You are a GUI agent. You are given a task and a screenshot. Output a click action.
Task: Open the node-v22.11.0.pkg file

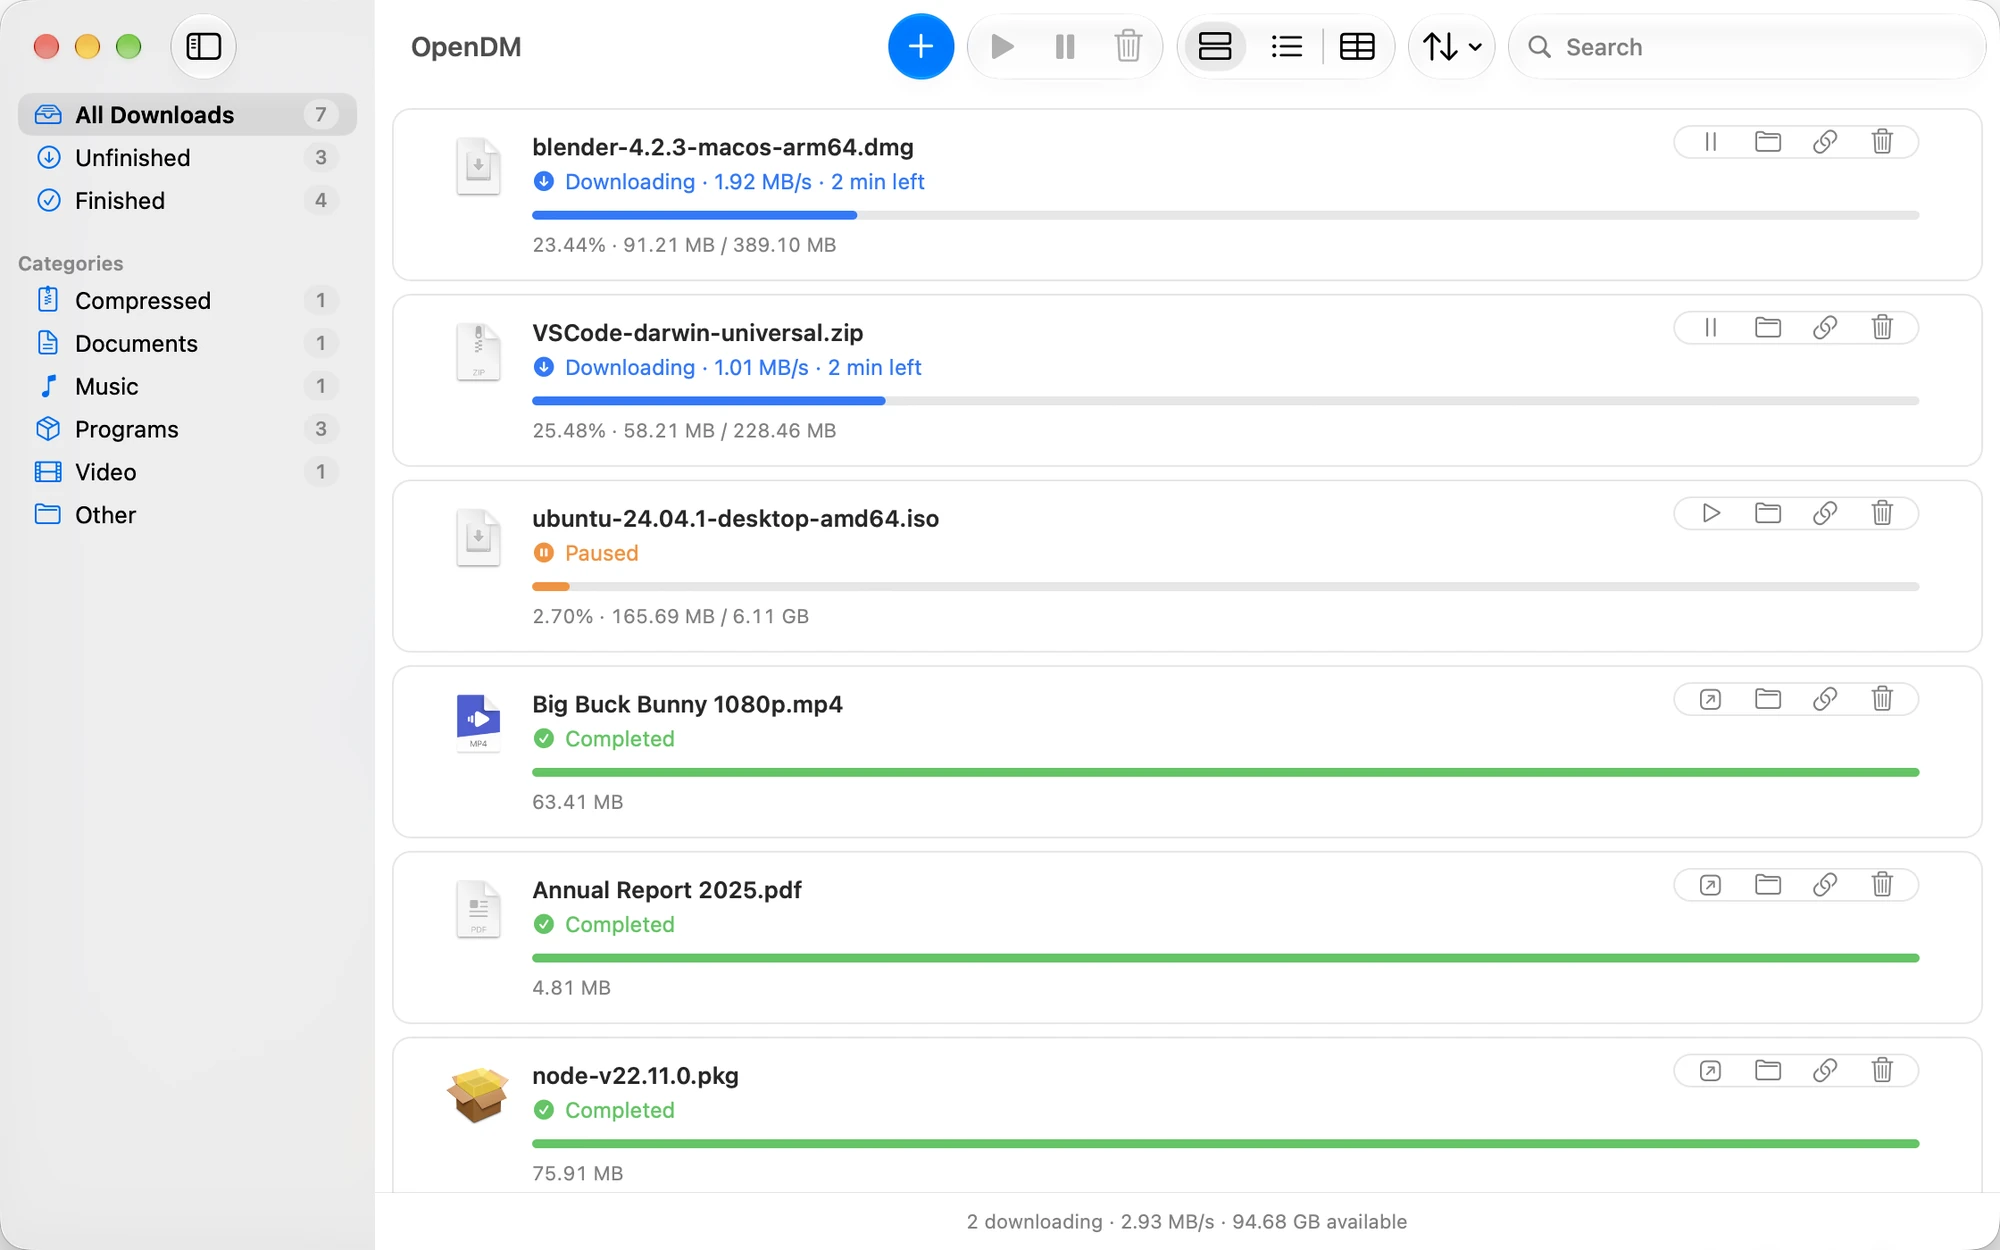1711,1071
